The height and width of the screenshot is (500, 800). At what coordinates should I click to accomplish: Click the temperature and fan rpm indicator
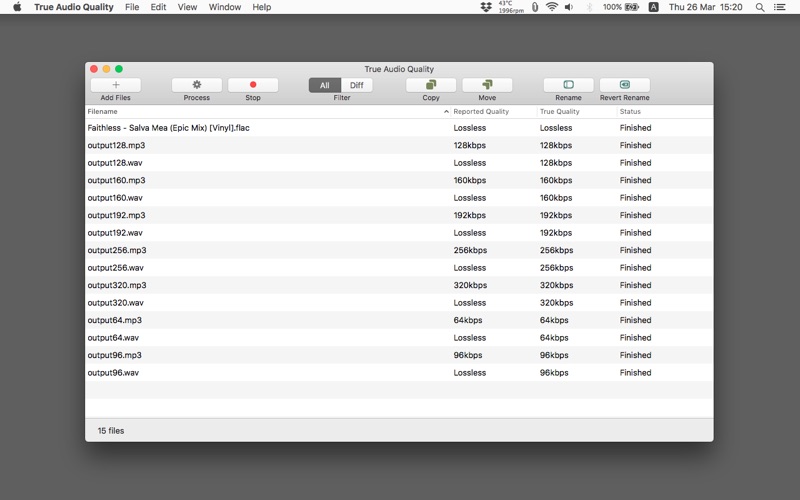511,7
